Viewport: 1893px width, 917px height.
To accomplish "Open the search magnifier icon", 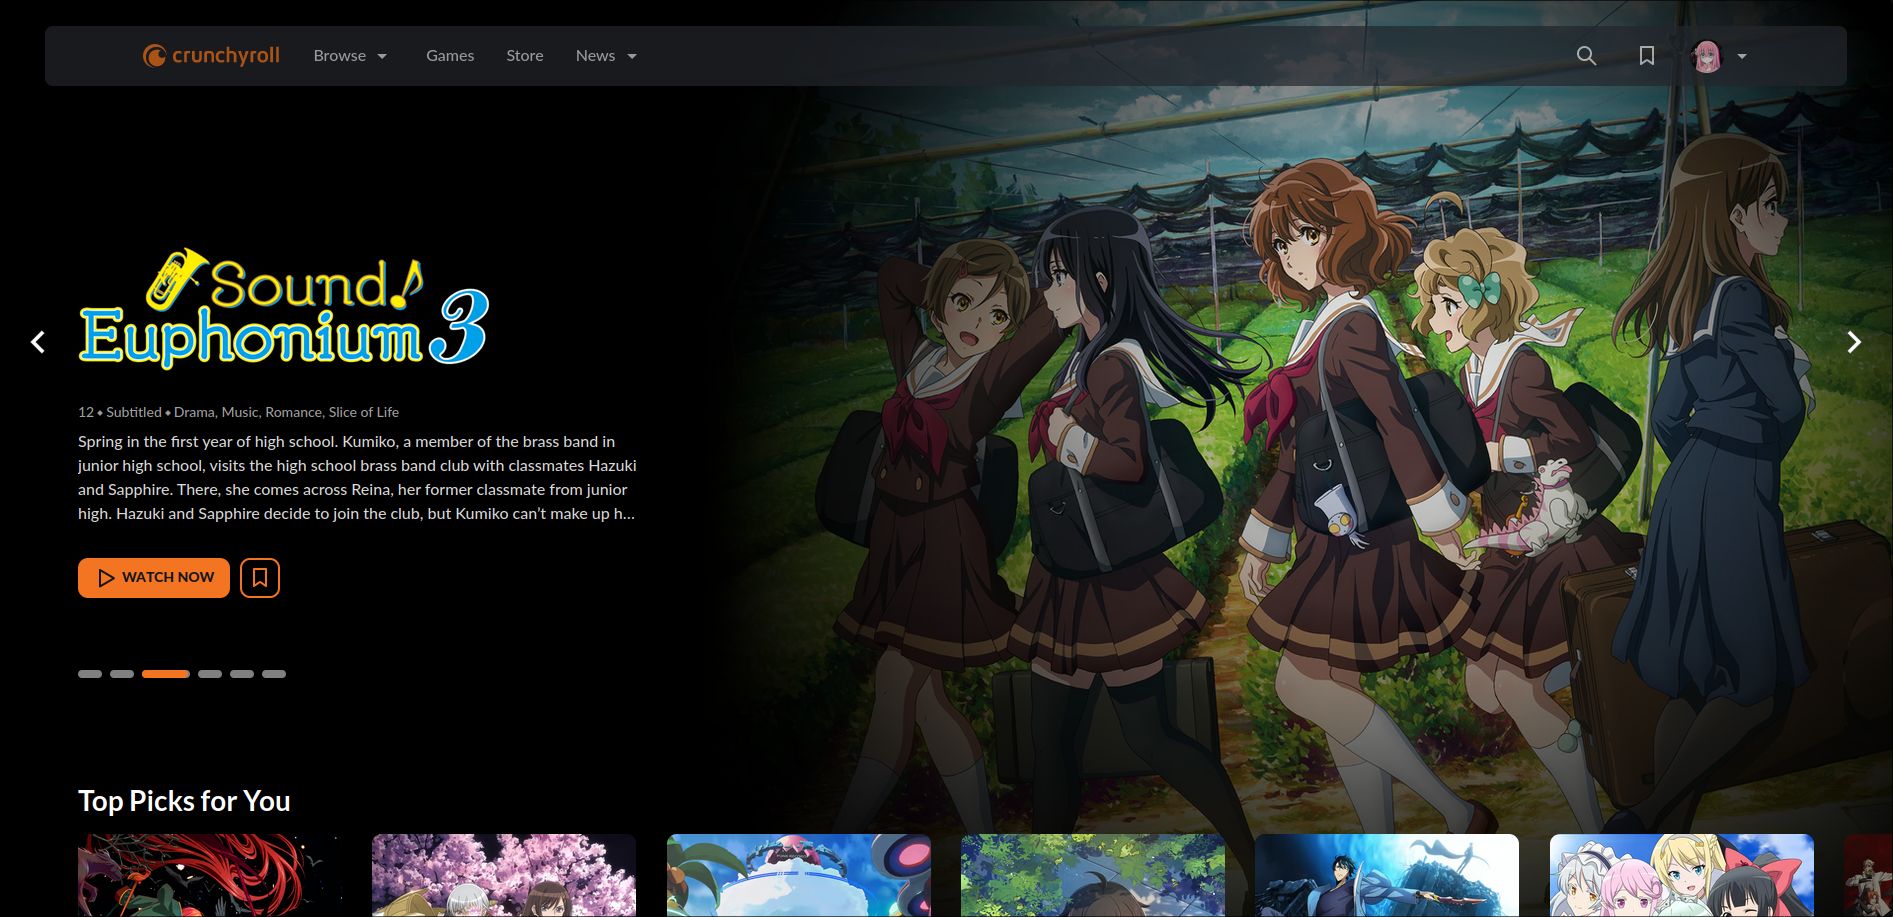I will (x=1586, y=56).
